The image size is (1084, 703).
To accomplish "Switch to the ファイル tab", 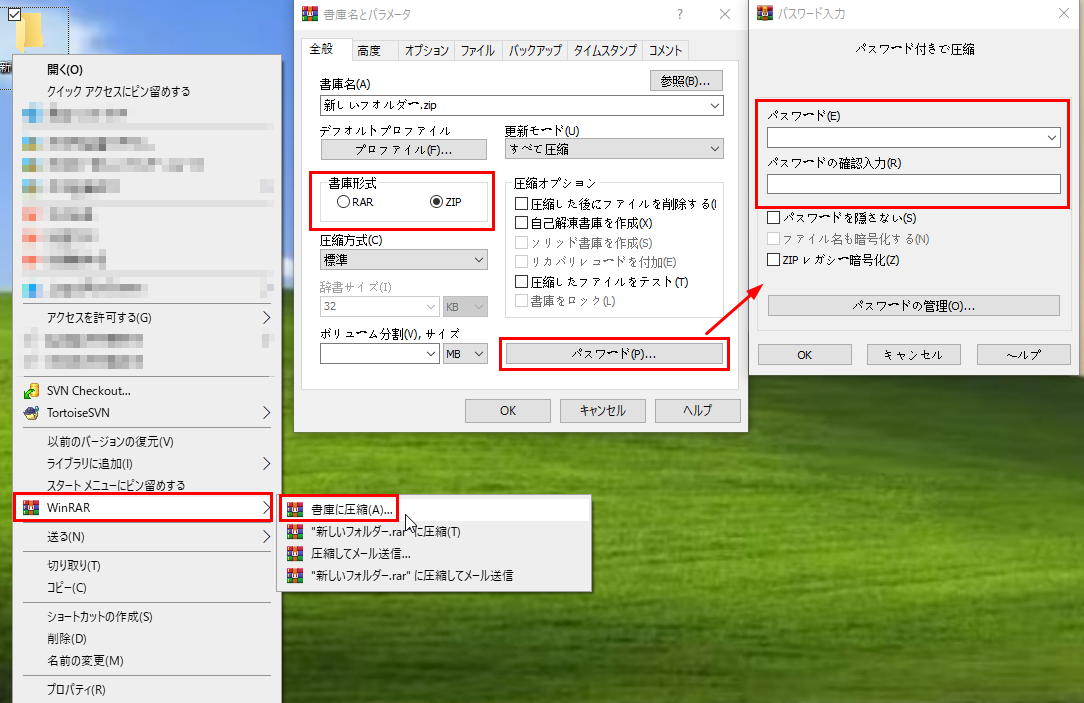I will 478,50.
